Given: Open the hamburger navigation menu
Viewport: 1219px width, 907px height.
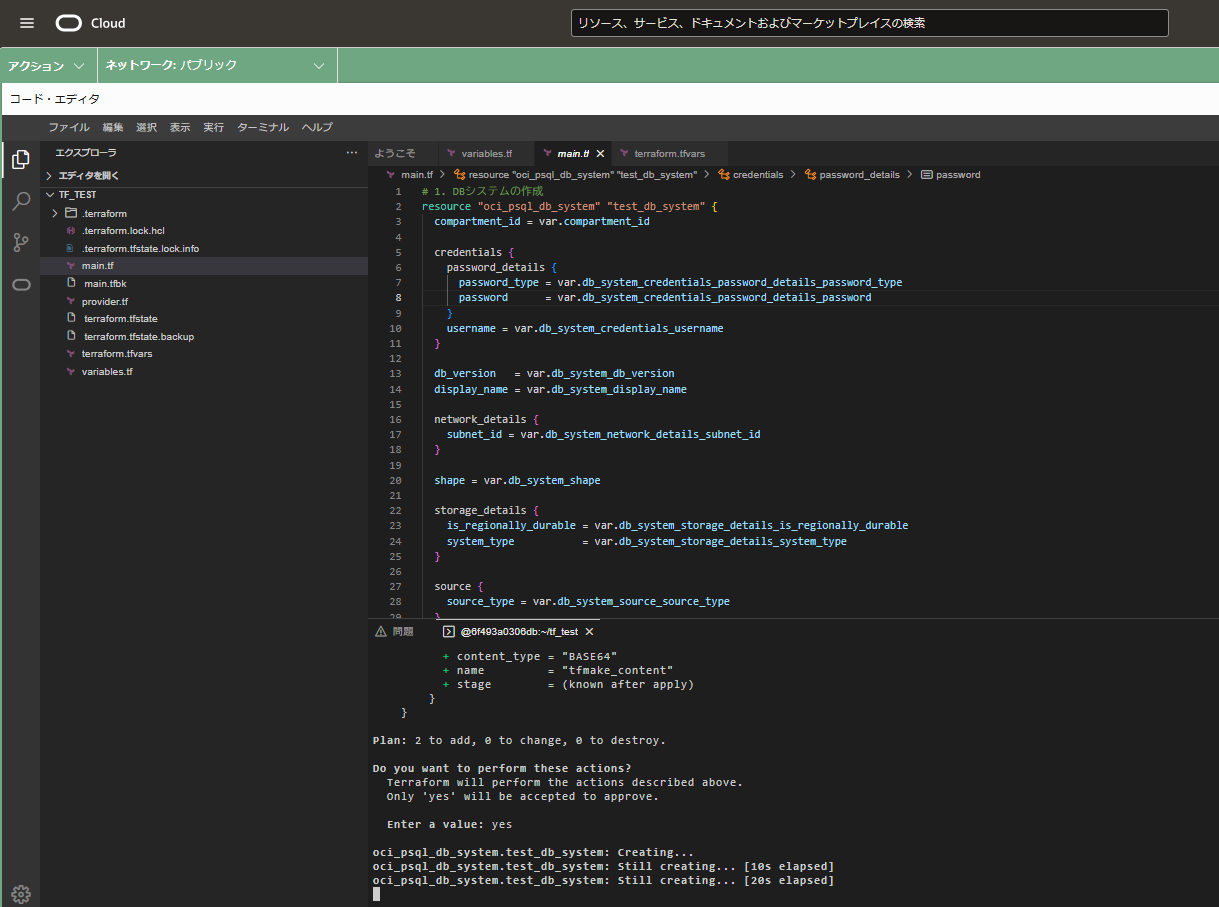Looking at the screenshot, I should coord(27,23).
